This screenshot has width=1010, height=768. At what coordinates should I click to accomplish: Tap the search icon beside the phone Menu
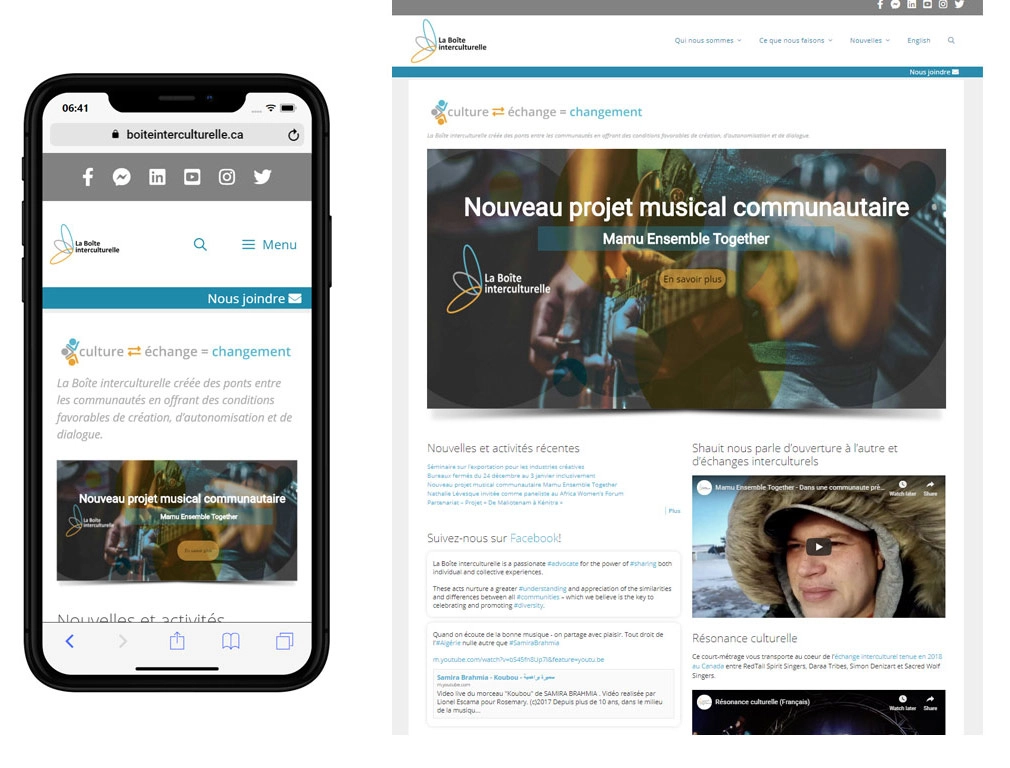(200, 245)
